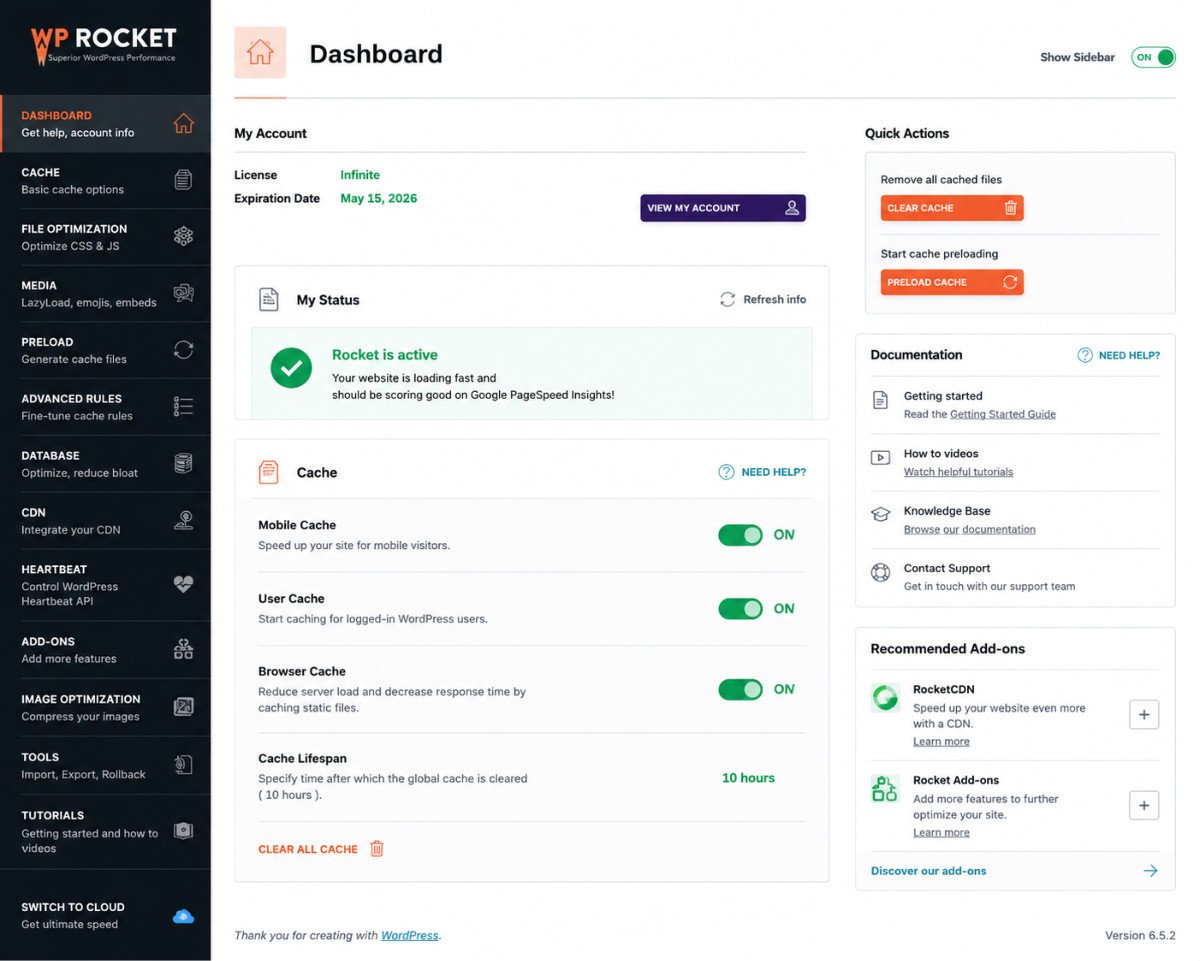This screenshot has width=1200, height=961.
Task: Add RocketCDN with the plus button
Action: coord(1144,714)
